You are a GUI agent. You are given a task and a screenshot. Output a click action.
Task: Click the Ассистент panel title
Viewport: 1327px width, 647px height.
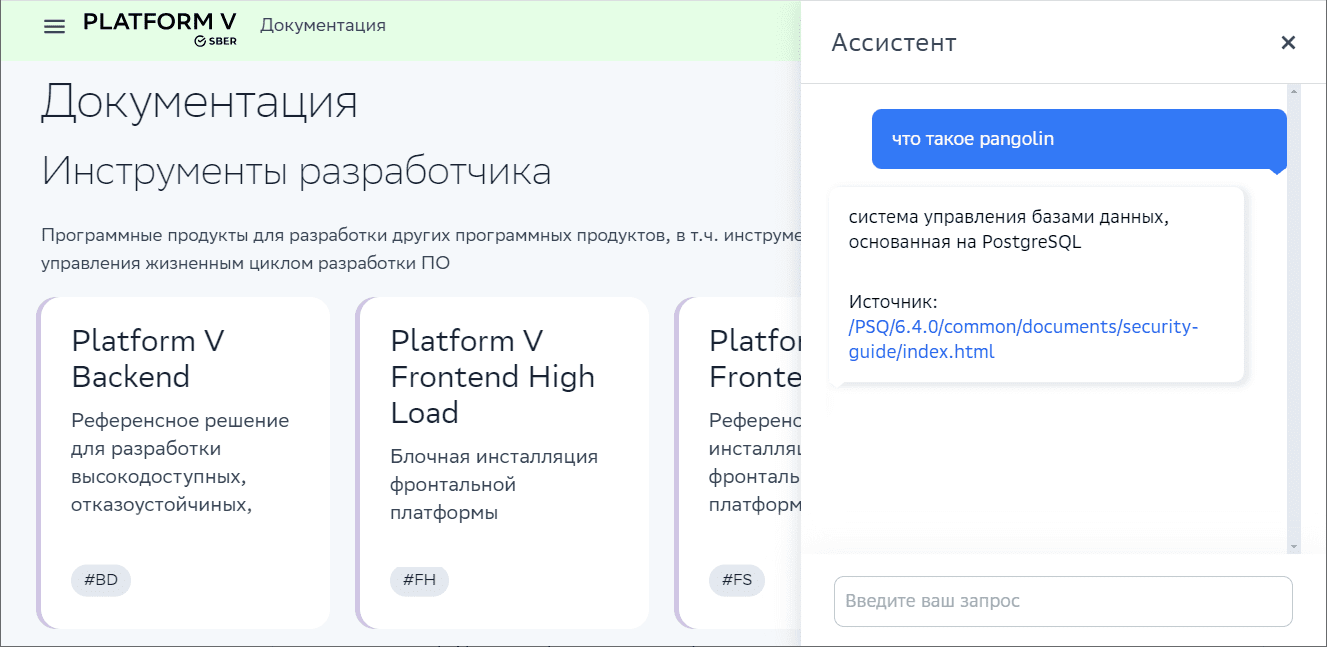coord(892,43)
